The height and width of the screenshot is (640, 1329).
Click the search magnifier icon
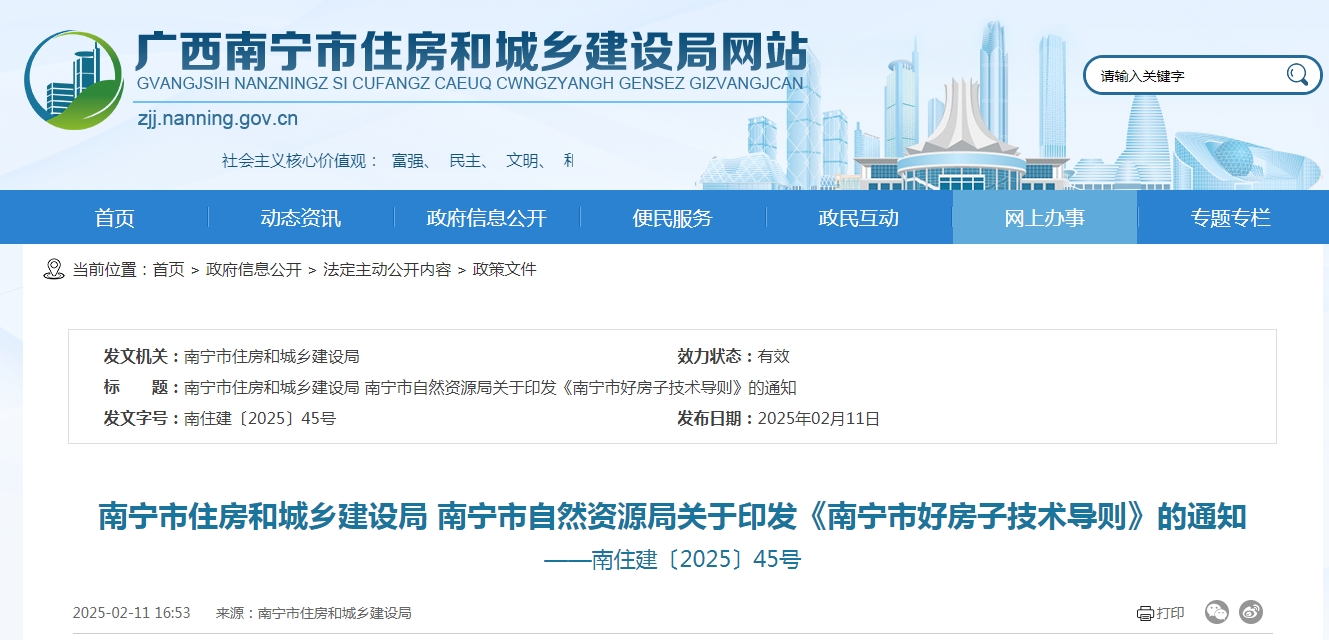(x=1297, y=74)
